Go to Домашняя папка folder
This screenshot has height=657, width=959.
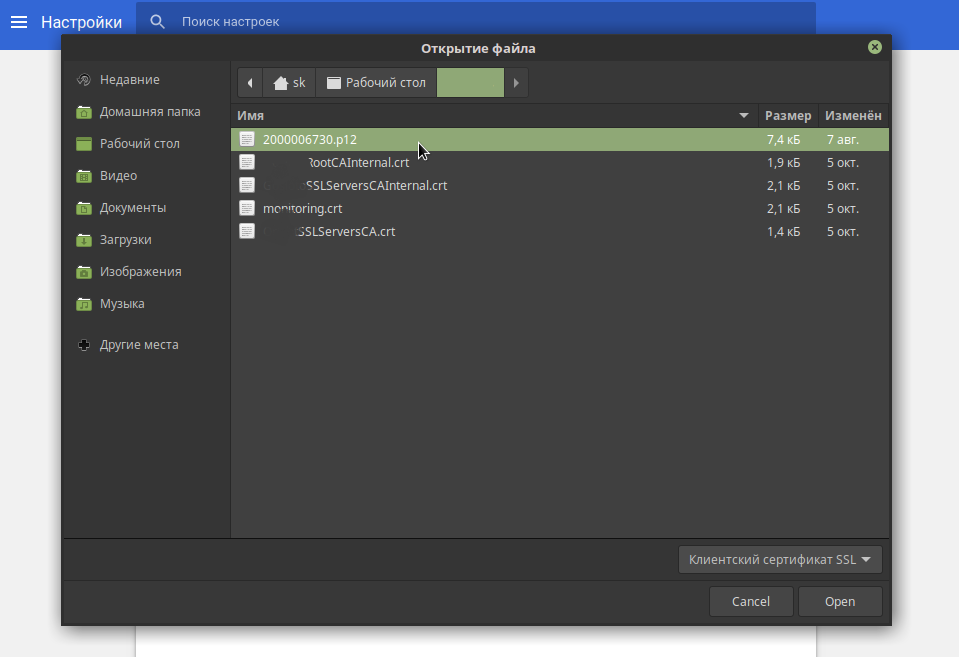pos(149,112)
